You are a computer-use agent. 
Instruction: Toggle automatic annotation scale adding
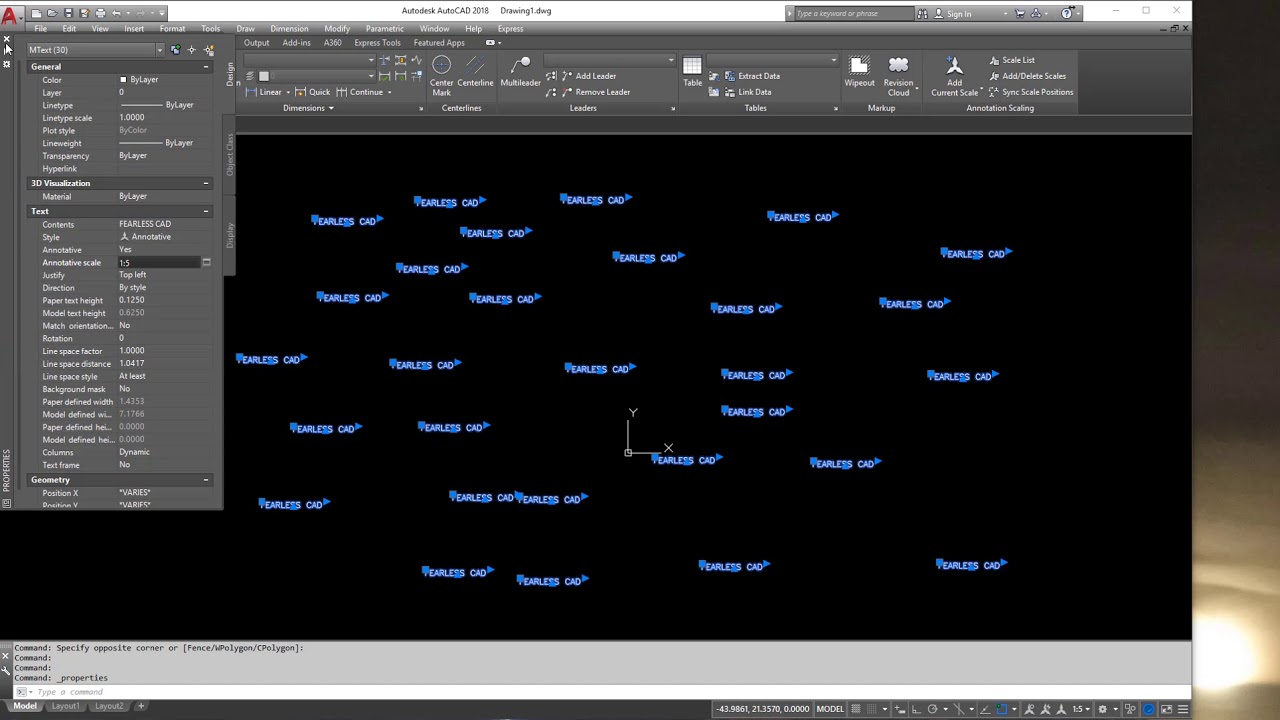click(x=1045, y=709)
